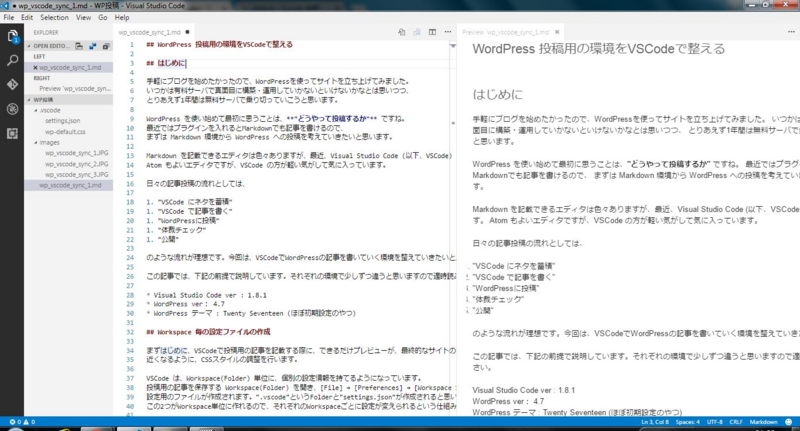Click Open Preview to the Side icon
This screenshot has width=800, height=431.
point(417,32)
